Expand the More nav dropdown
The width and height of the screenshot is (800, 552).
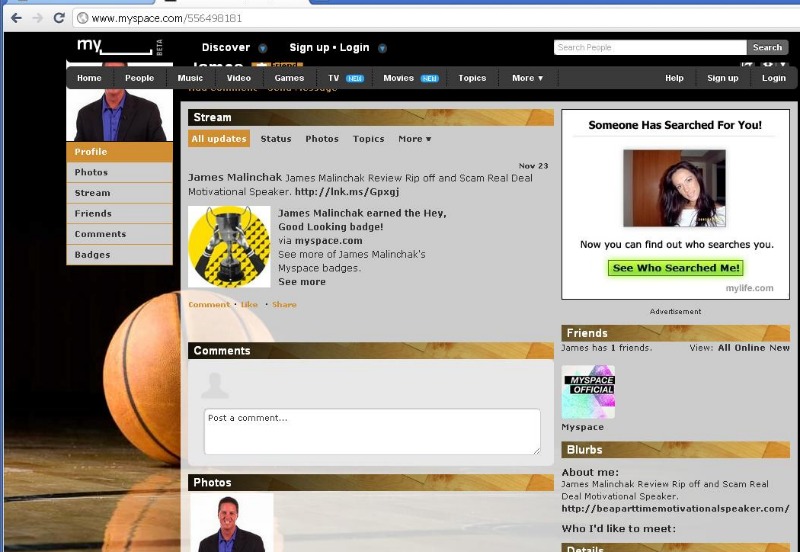[528, 78]
